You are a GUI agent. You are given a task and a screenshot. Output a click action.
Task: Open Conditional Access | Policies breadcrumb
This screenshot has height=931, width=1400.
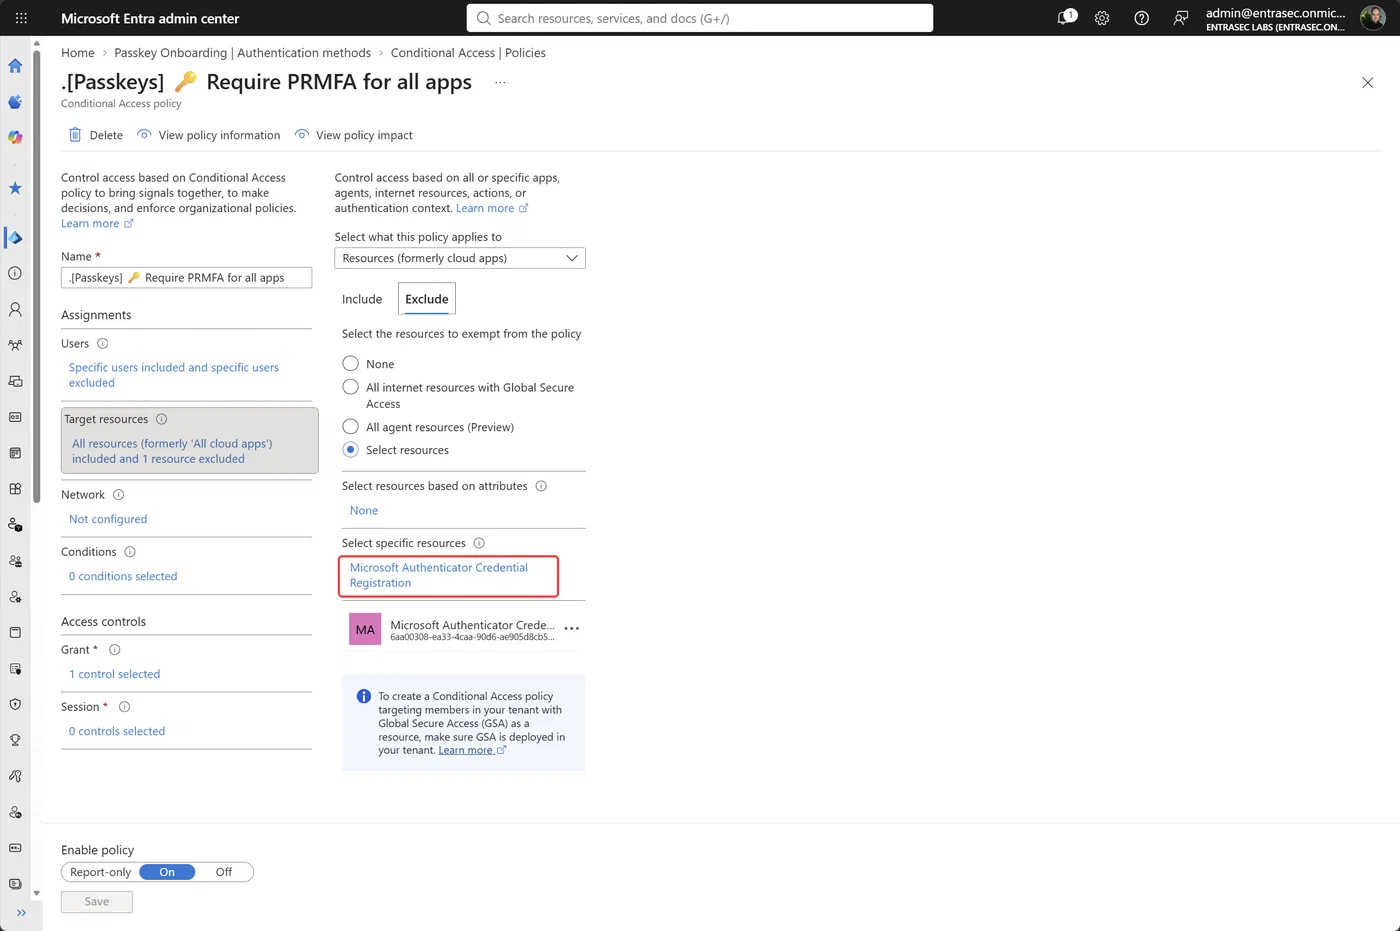click(468, 53)
